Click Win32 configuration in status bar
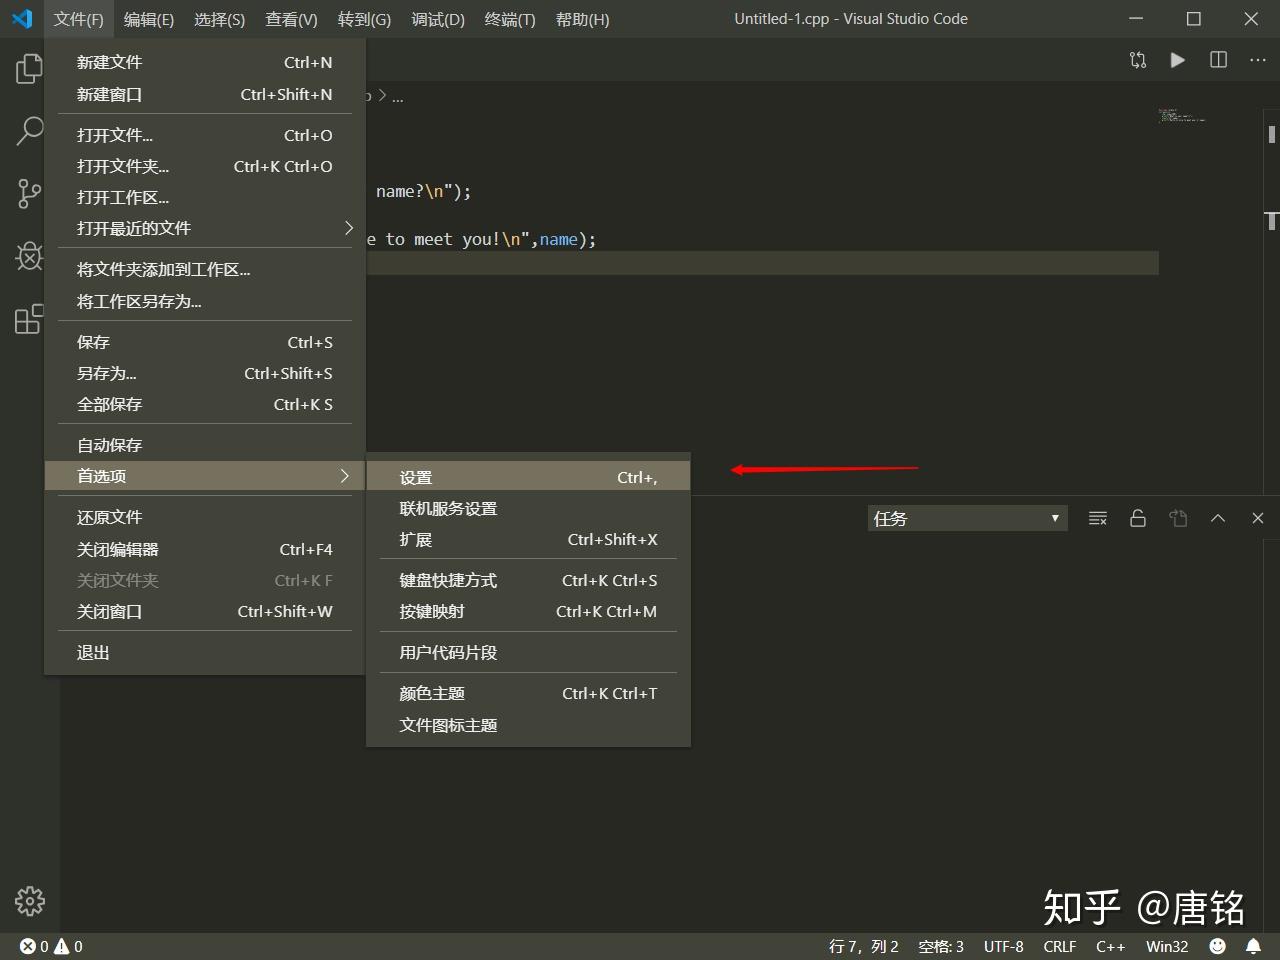Image resolution: width=1280 pixels, height=960 pixels. pyautogui.click(x=1167, y=946)
